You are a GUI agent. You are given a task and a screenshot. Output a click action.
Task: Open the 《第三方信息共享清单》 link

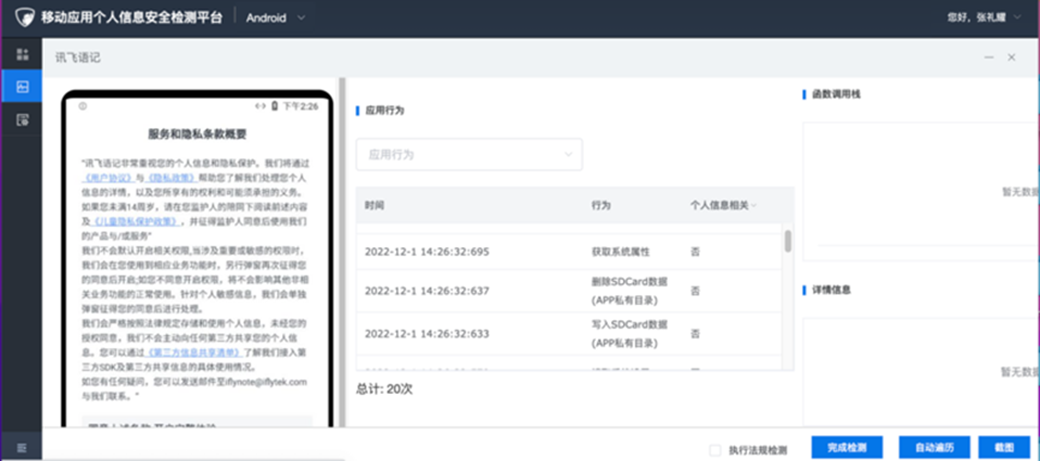(x=194, y=353)
